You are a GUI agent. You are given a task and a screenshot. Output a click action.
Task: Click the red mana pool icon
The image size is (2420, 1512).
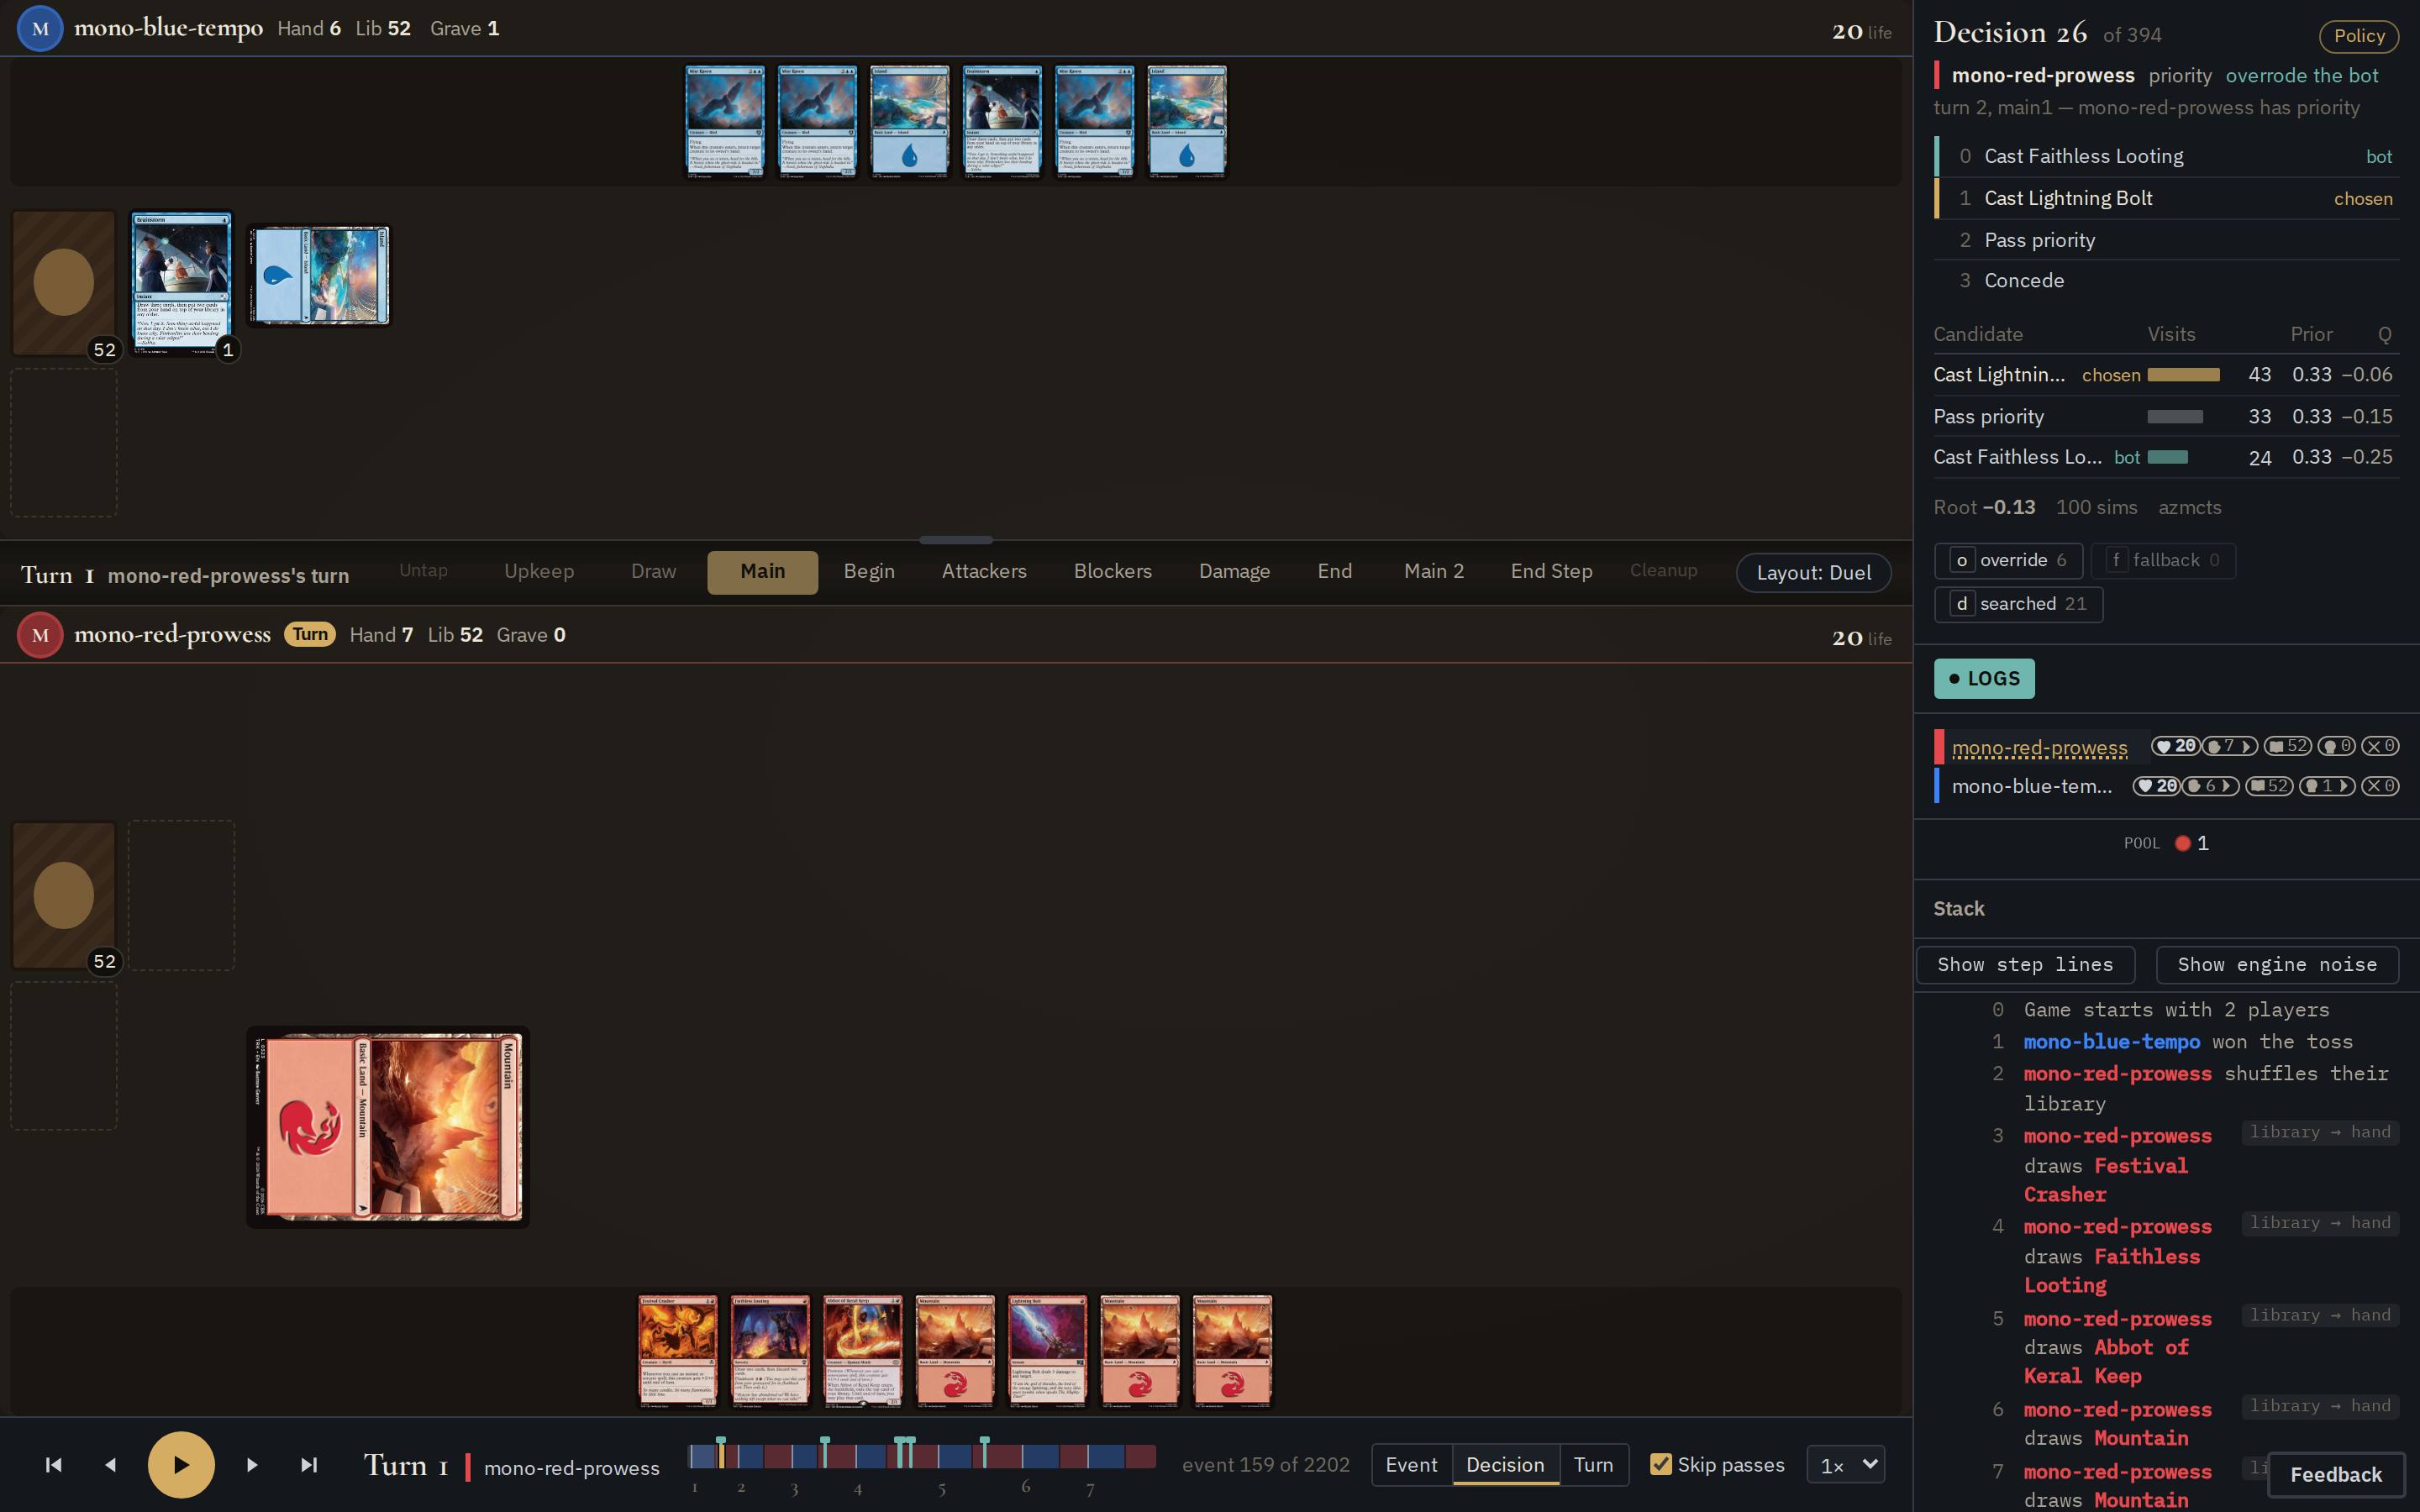tap(2183, 843)
